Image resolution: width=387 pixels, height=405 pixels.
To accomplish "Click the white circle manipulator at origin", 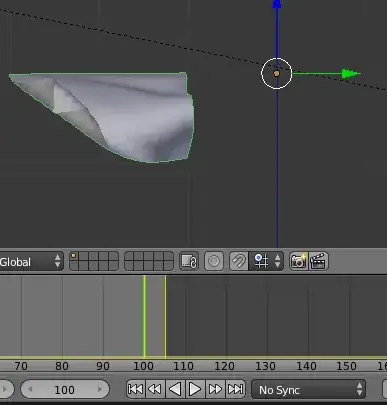I will pos(276,73).
